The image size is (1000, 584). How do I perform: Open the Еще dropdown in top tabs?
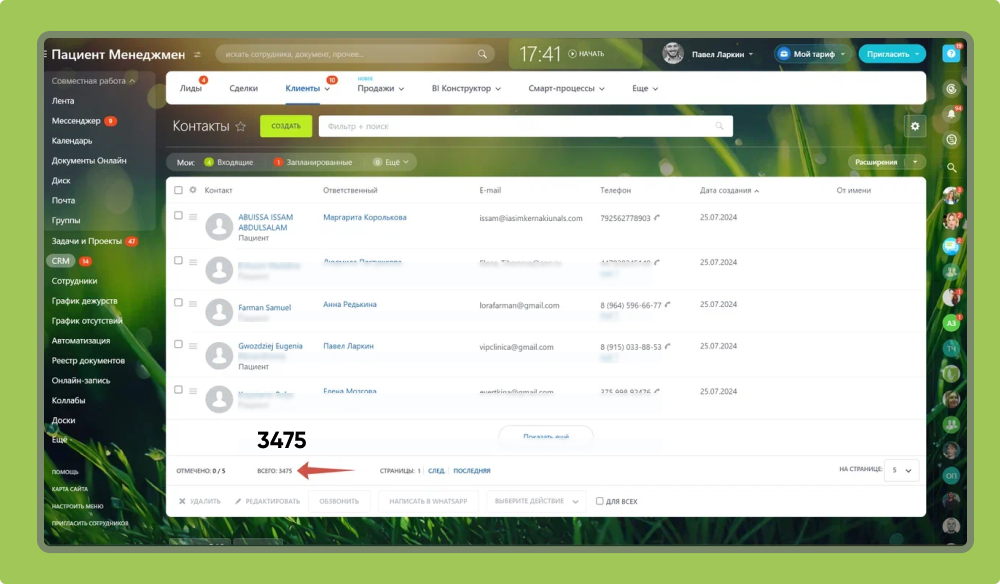pos(645,89)
